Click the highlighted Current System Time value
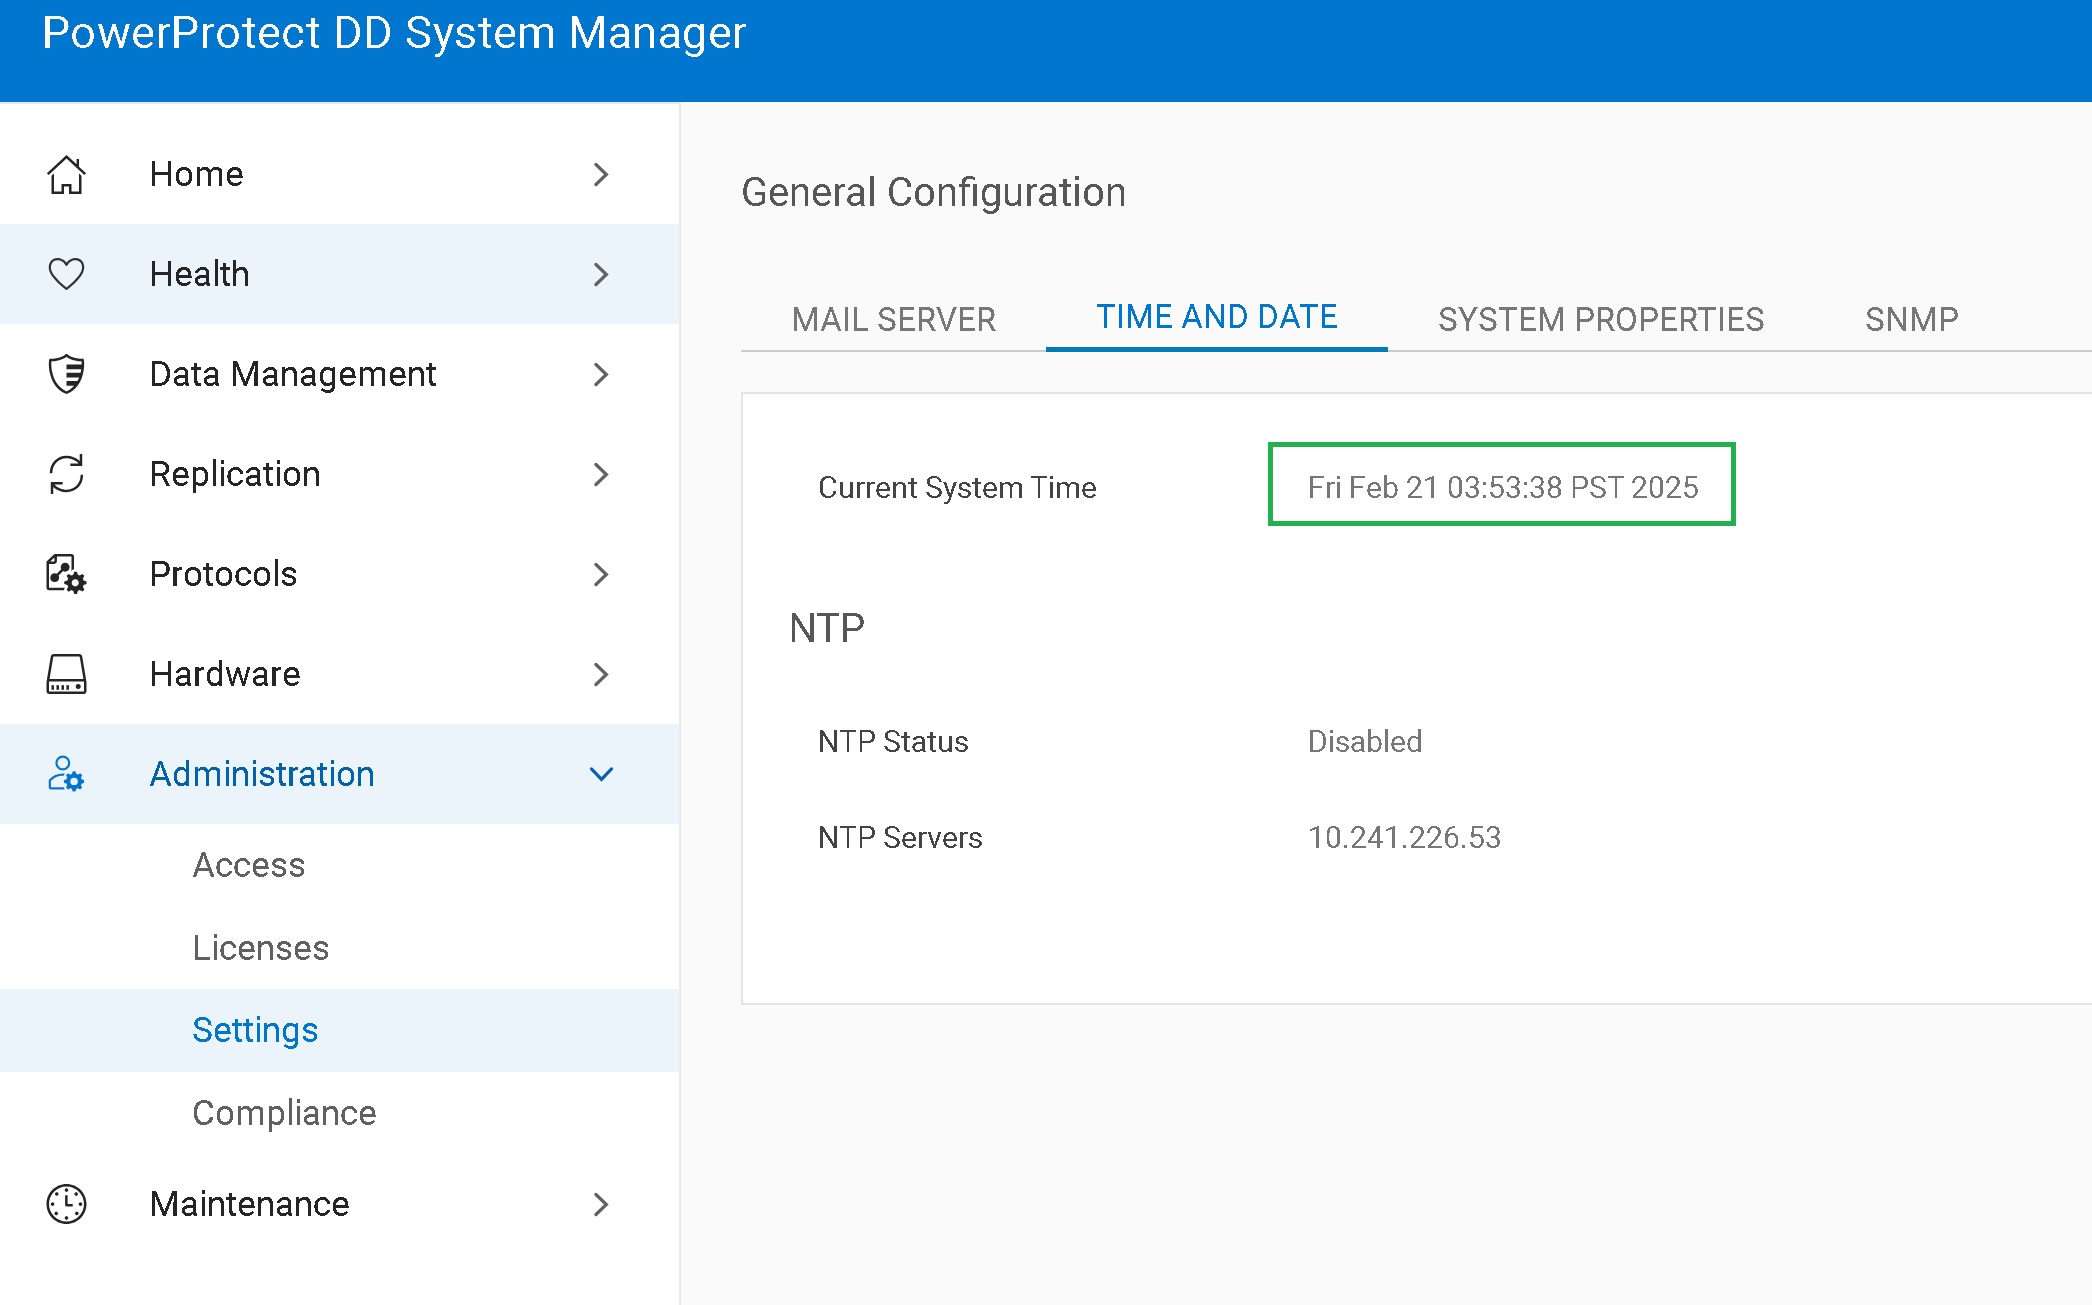This screenshot has height=1305, width=2092. tap(1502, 487)
